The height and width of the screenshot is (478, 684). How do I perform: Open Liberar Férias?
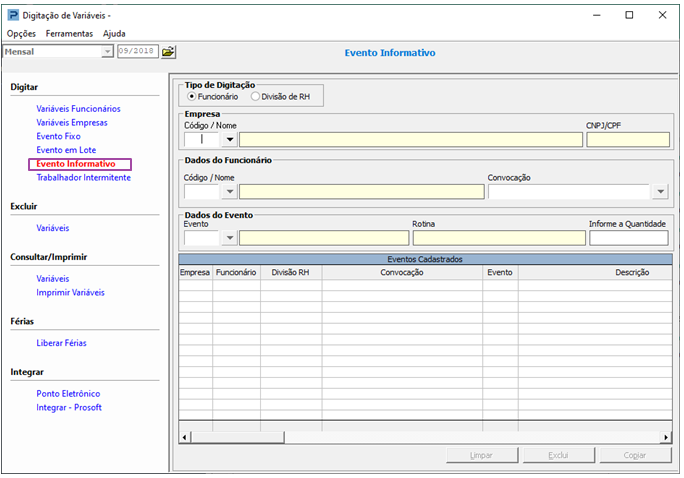(x=62, y=343)
